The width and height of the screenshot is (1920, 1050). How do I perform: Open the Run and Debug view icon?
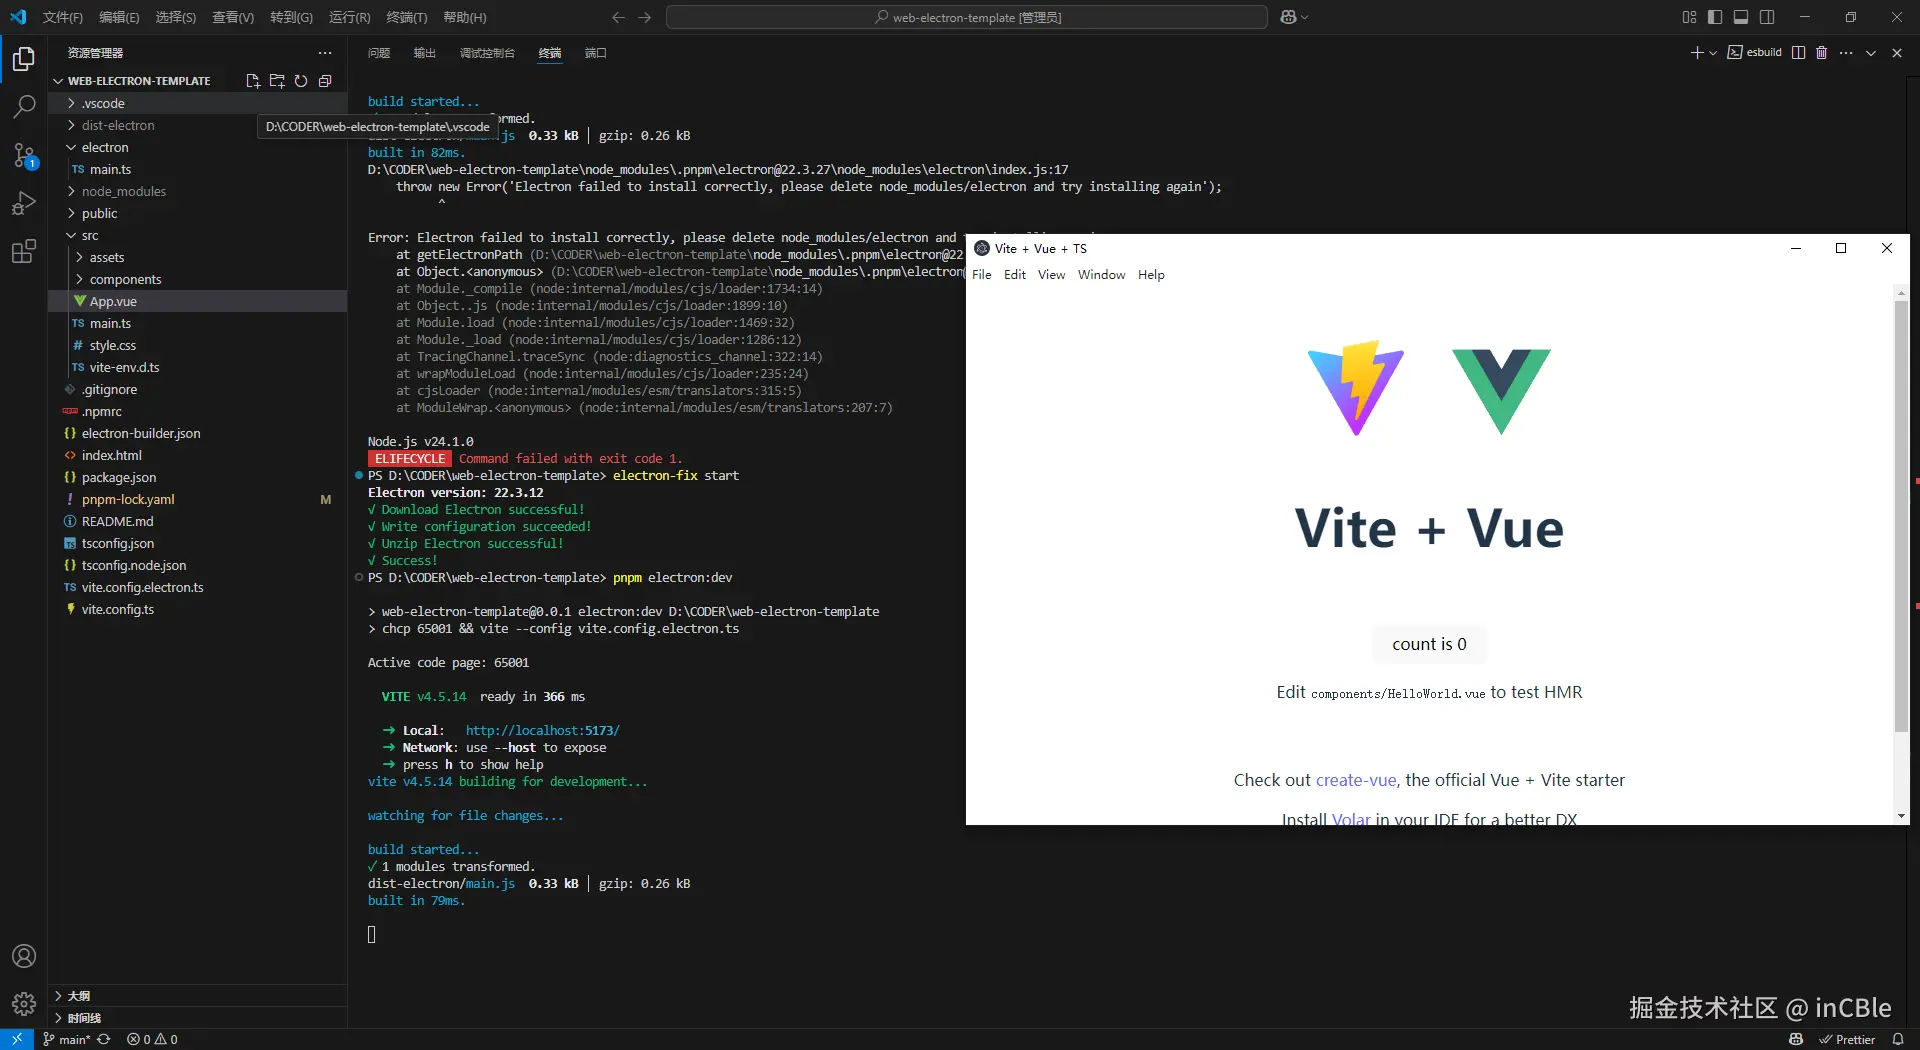tap(24, 203)
